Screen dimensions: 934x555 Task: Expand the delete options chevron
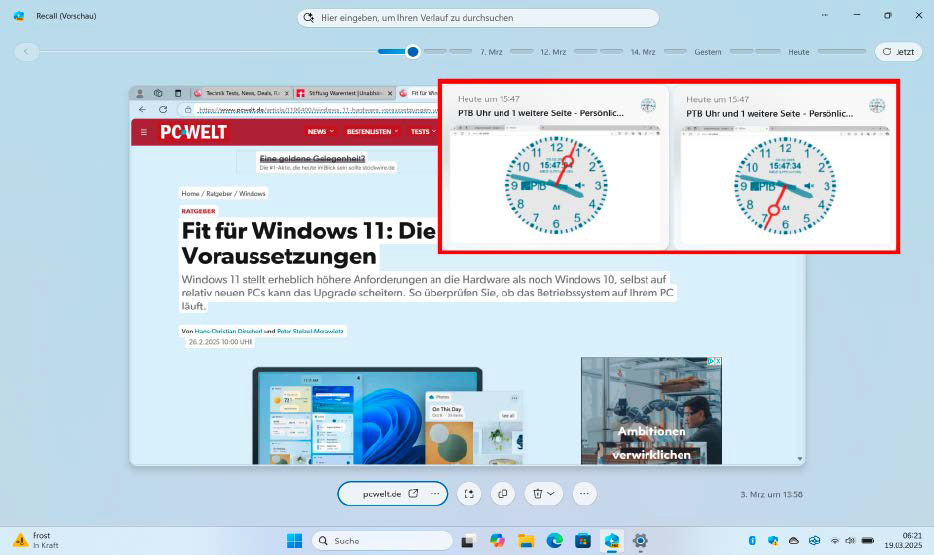click(551, 494)
